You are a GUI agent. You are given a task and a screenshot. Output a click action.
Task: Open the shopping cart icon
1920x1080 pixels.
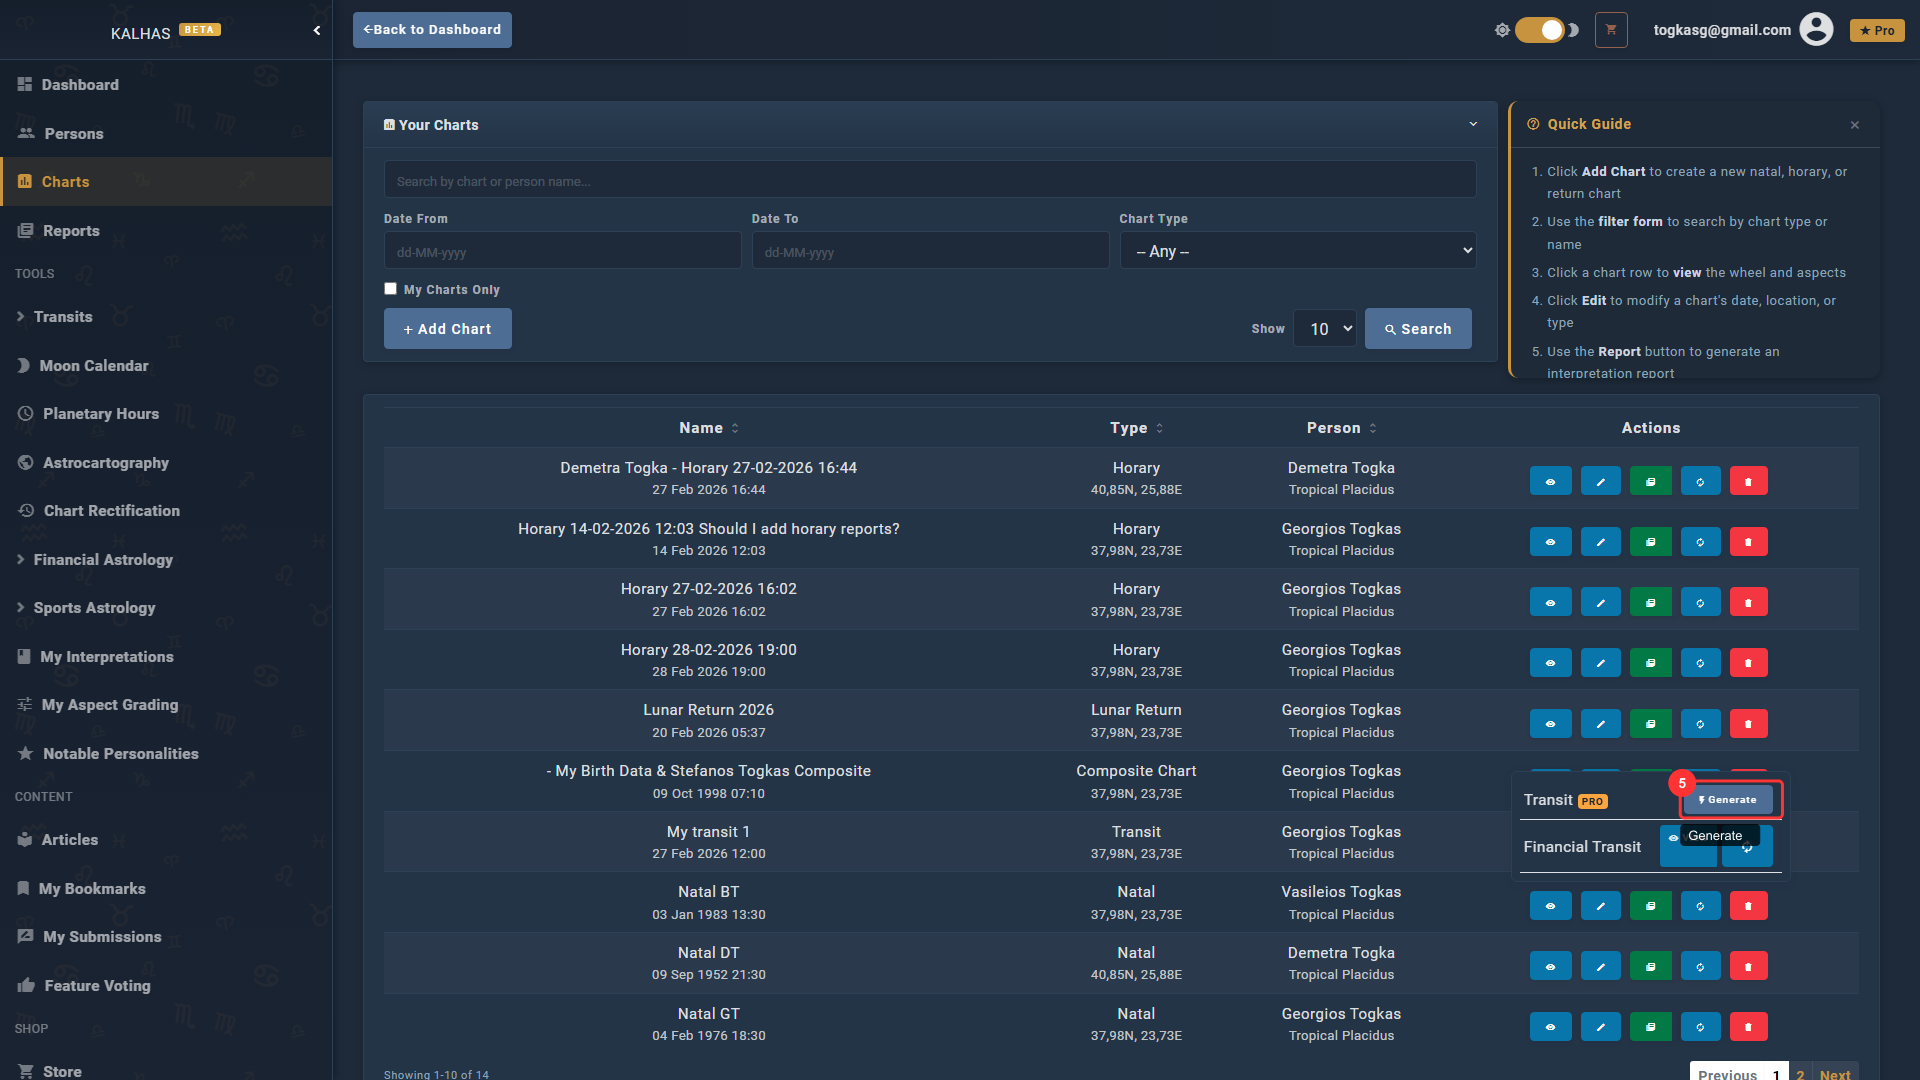pos(1611,30)
